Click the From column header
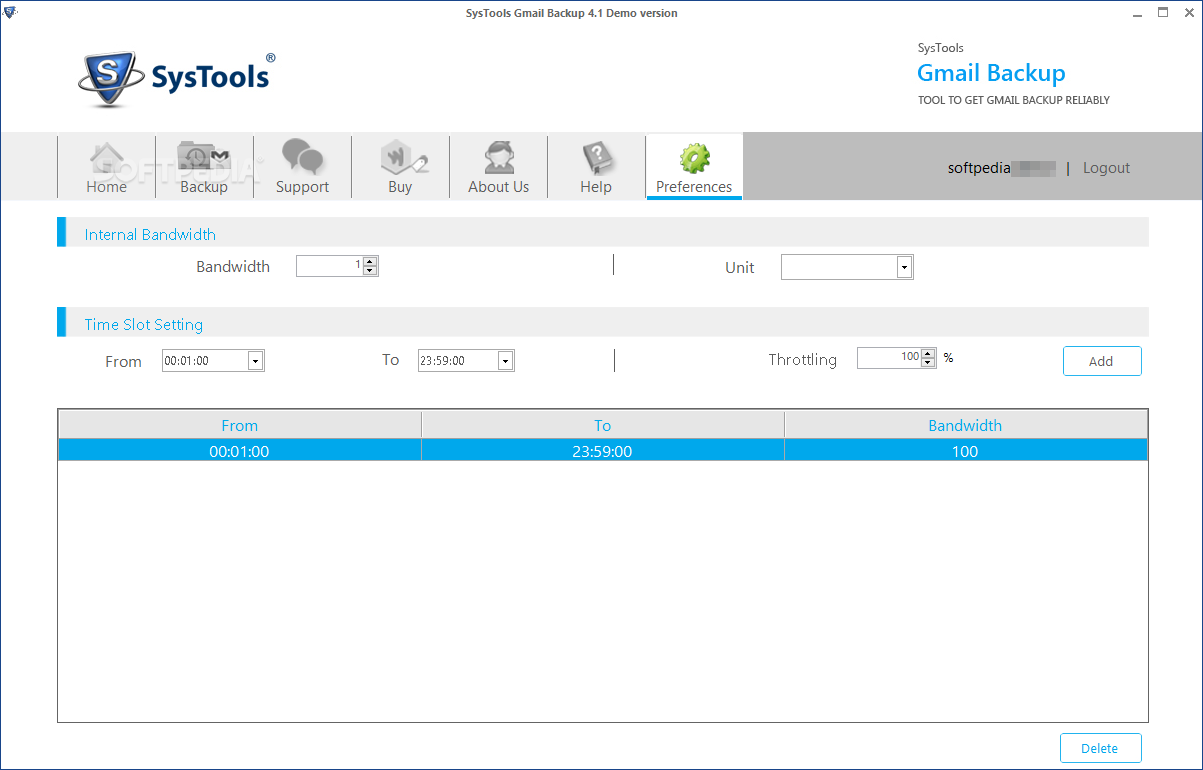The width and height of the screenshot is (1203, 770). point(240,425)
